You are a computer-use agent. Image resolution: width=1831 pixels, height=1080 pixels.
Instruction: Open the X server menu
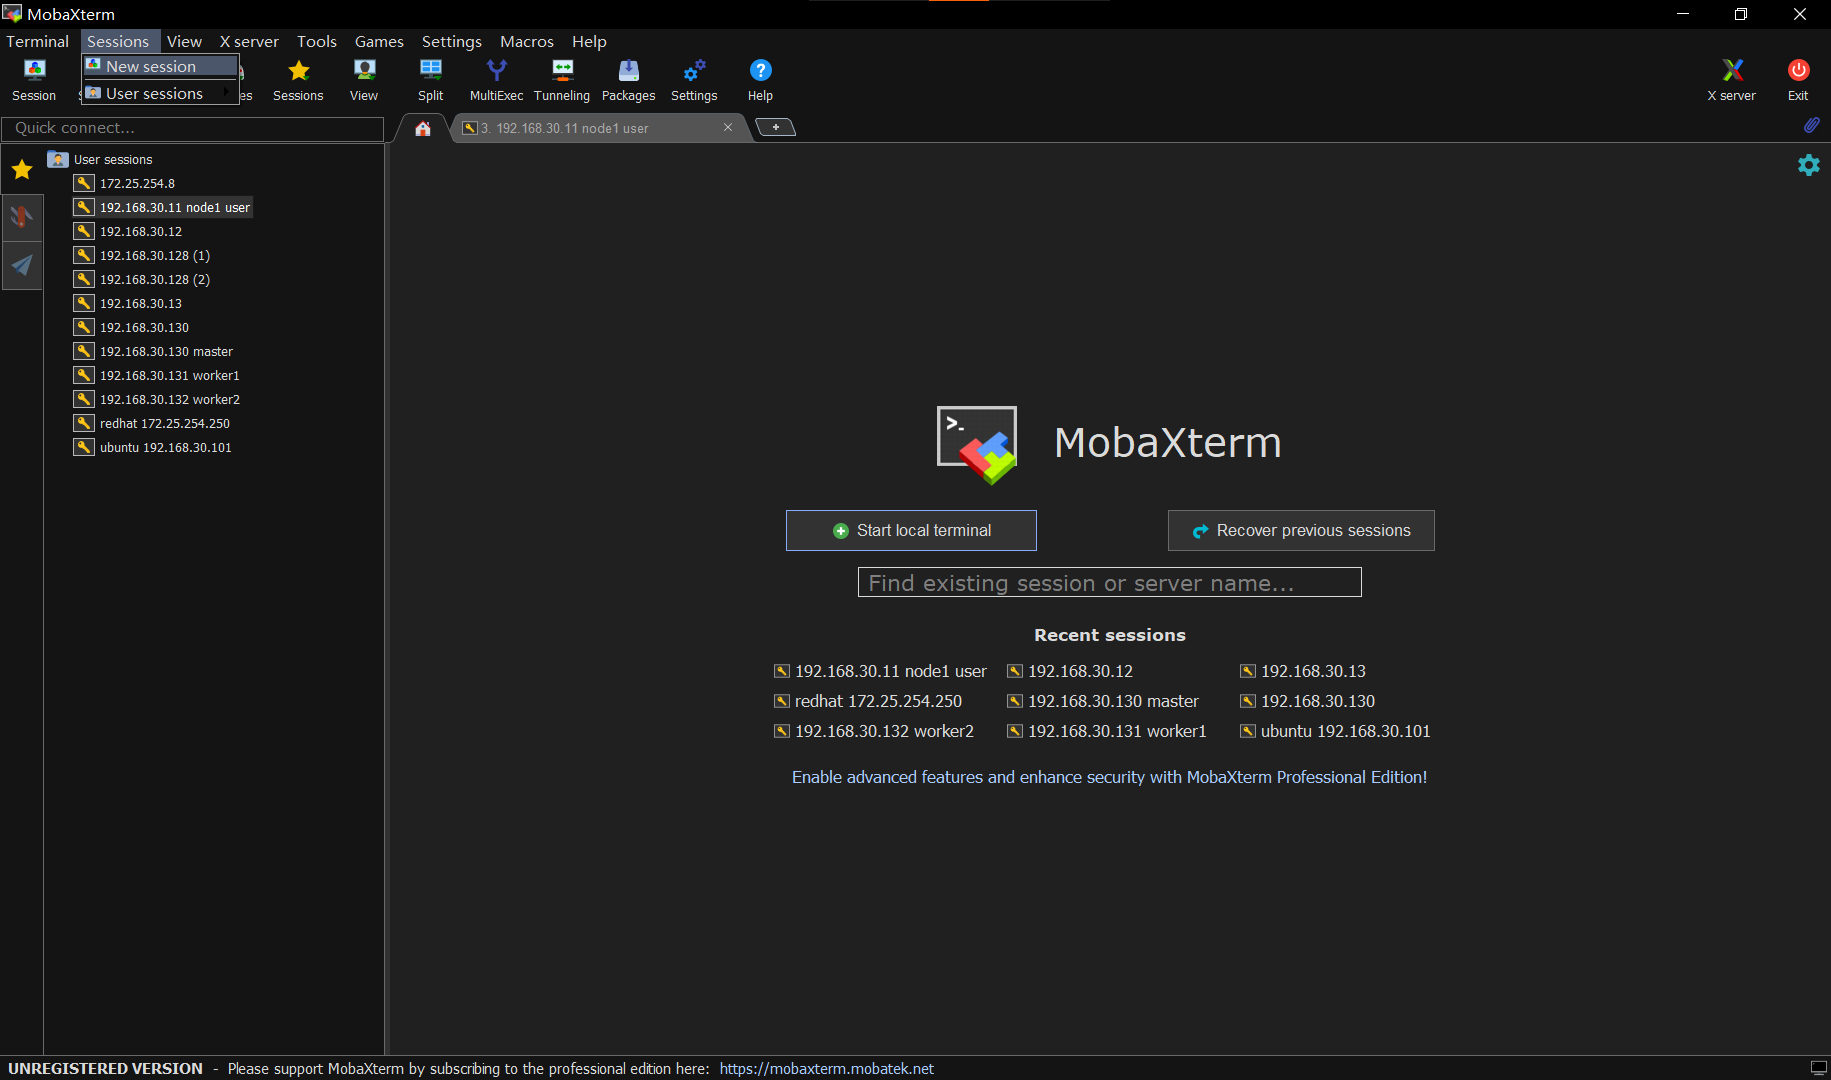pos(249,41)
